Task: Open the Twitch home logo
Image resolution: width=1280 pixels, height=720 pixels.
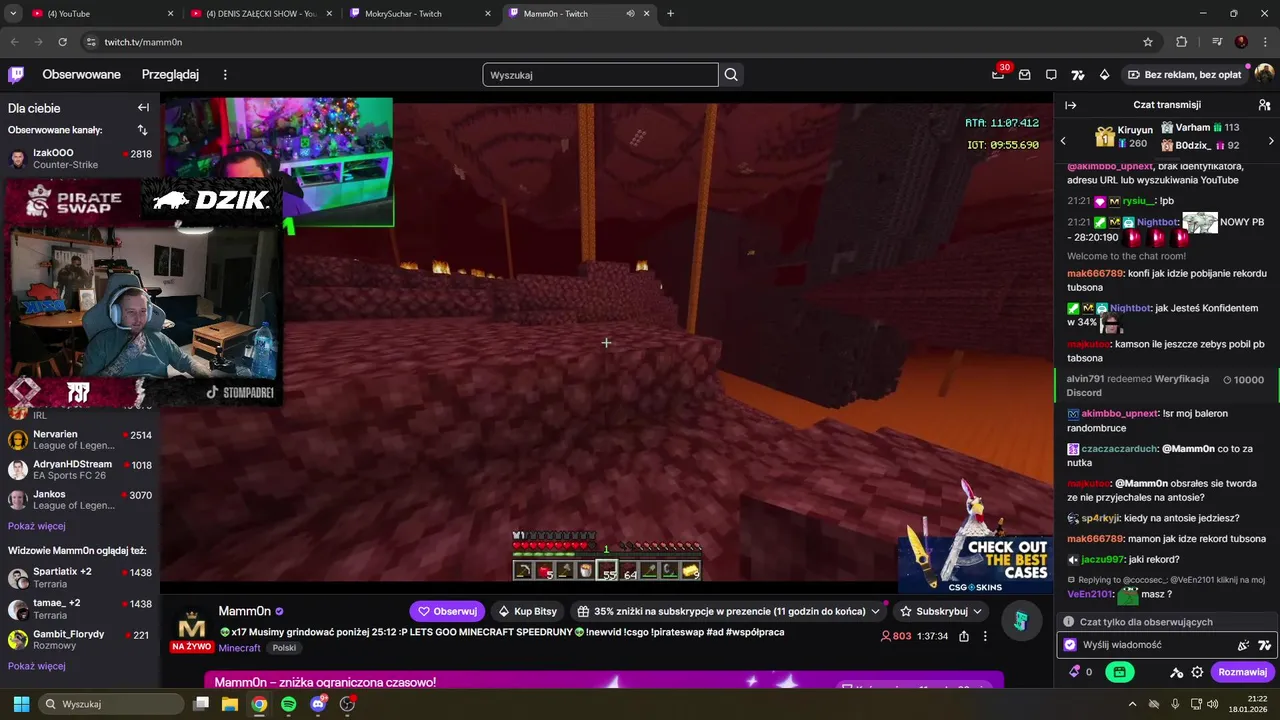Action: (x=16, y=75)
